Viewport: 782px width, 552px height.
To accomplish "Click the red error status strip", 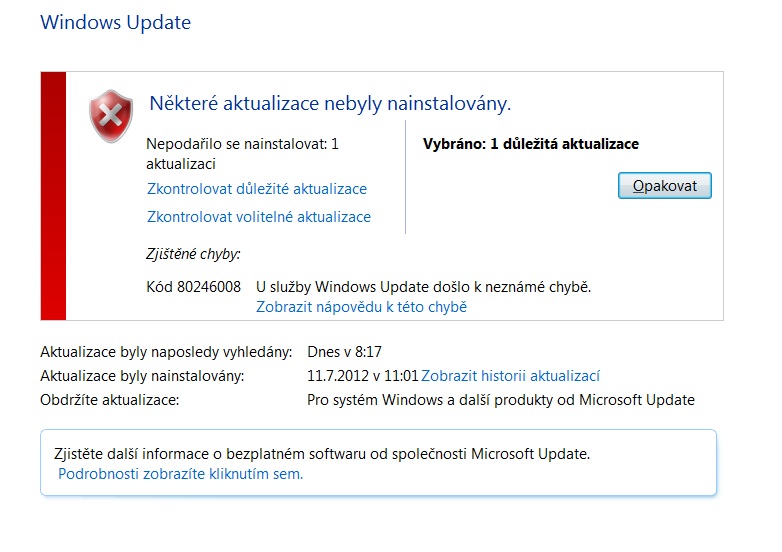I will point(53,196).
